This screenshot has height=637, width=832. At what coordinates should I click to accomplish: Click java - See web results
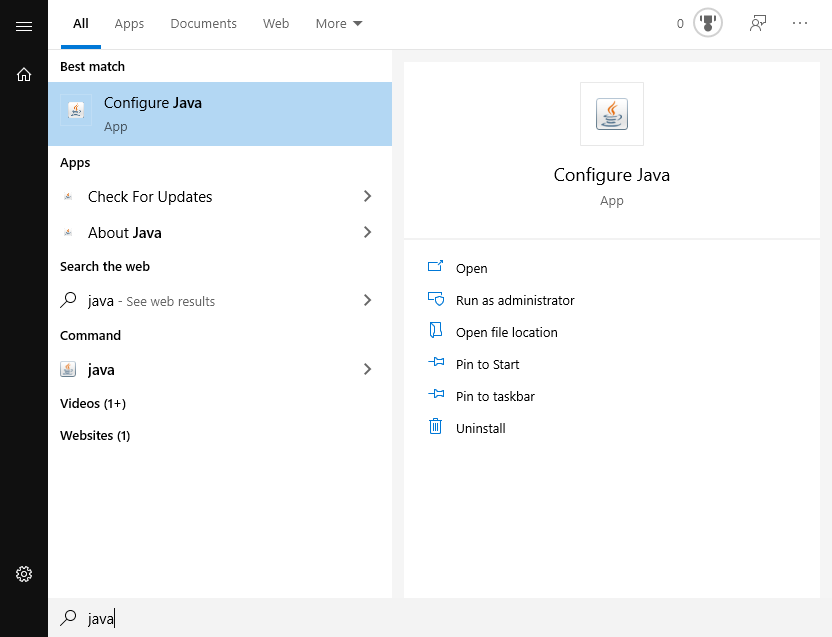[220, 300]
